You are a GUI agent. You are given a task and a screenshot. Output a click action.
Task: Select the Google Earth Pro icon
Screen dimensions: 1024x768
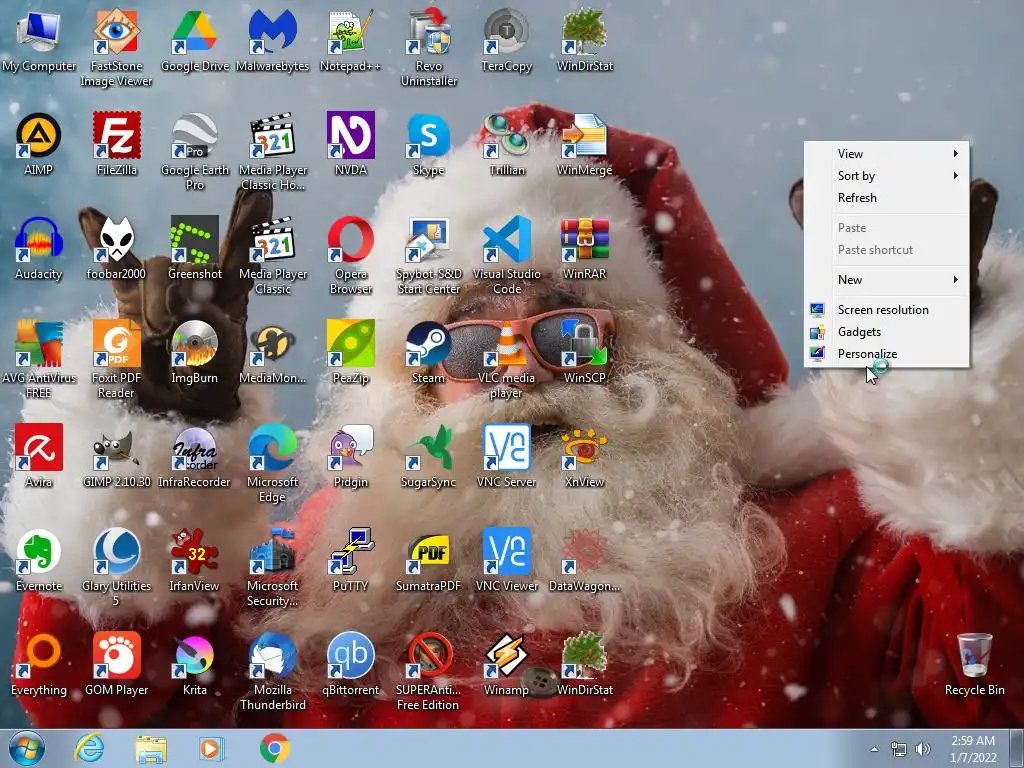pyautogui.click(x=195, y=152)
